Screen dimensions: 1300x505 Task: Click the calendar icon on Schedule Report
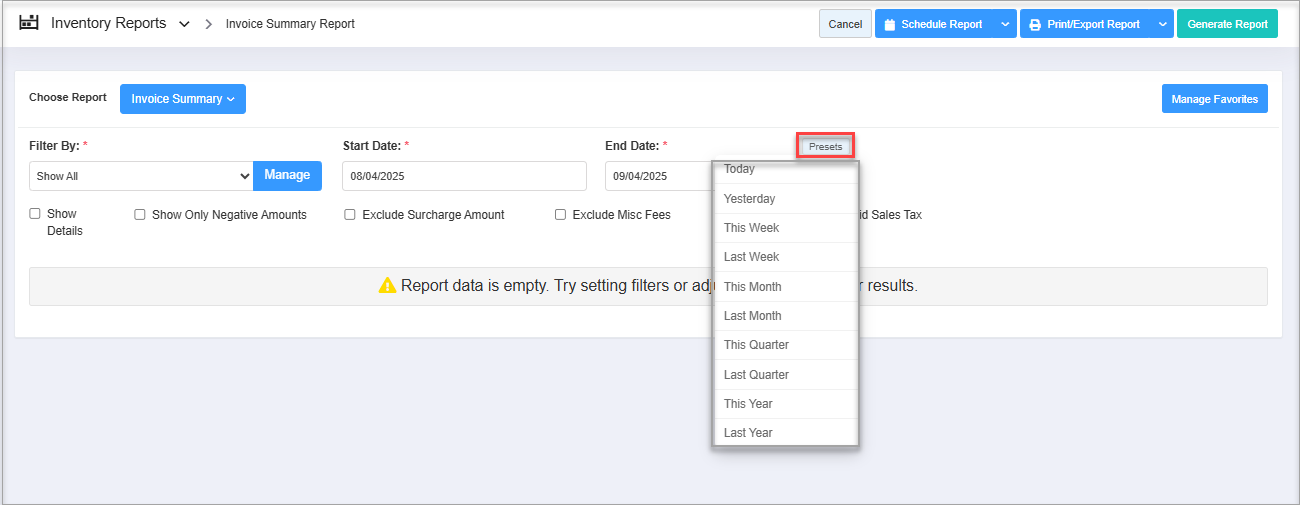pos(889,25)
